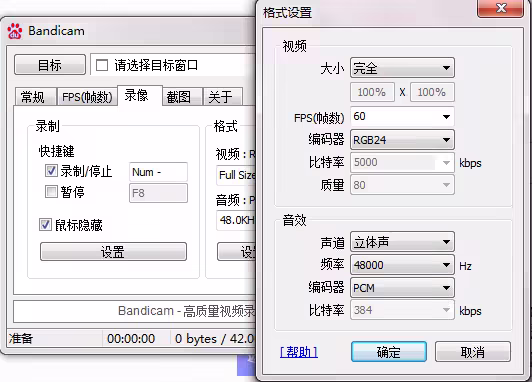Enable the 暂停 hotkey checkbox
The height and width of the screenshot is (382, 532).
51,192
